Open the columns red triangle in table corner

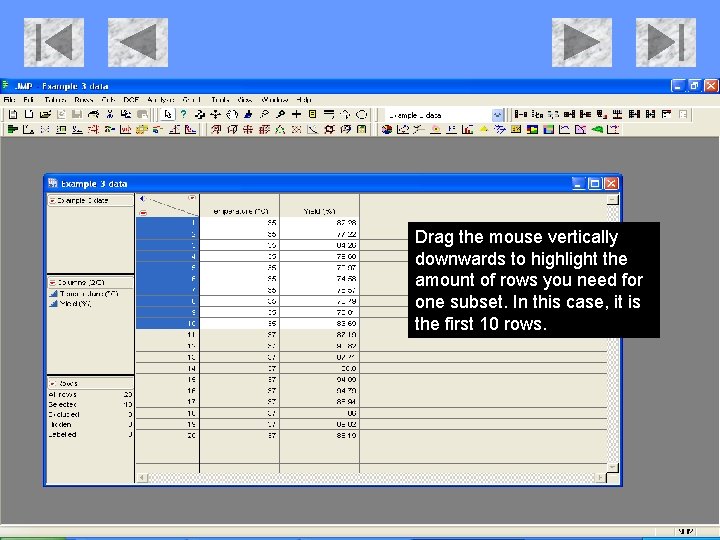tap(192, 198)
